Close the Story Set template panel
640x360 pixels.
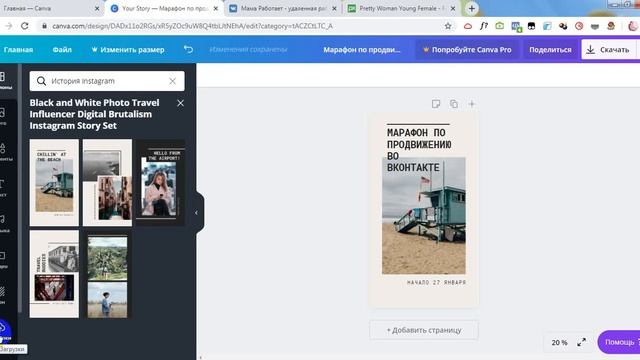click(180, 103)
